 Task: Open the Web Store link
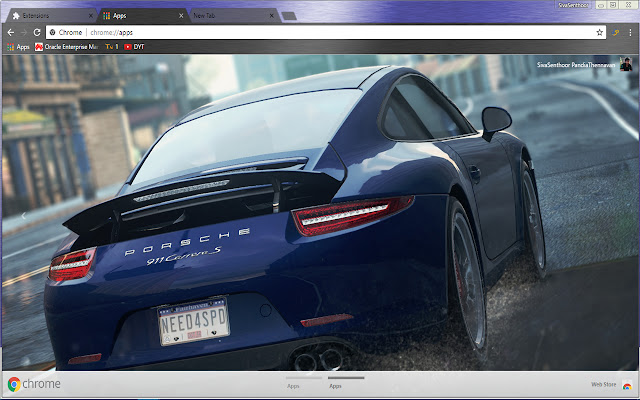coord(611,384)
